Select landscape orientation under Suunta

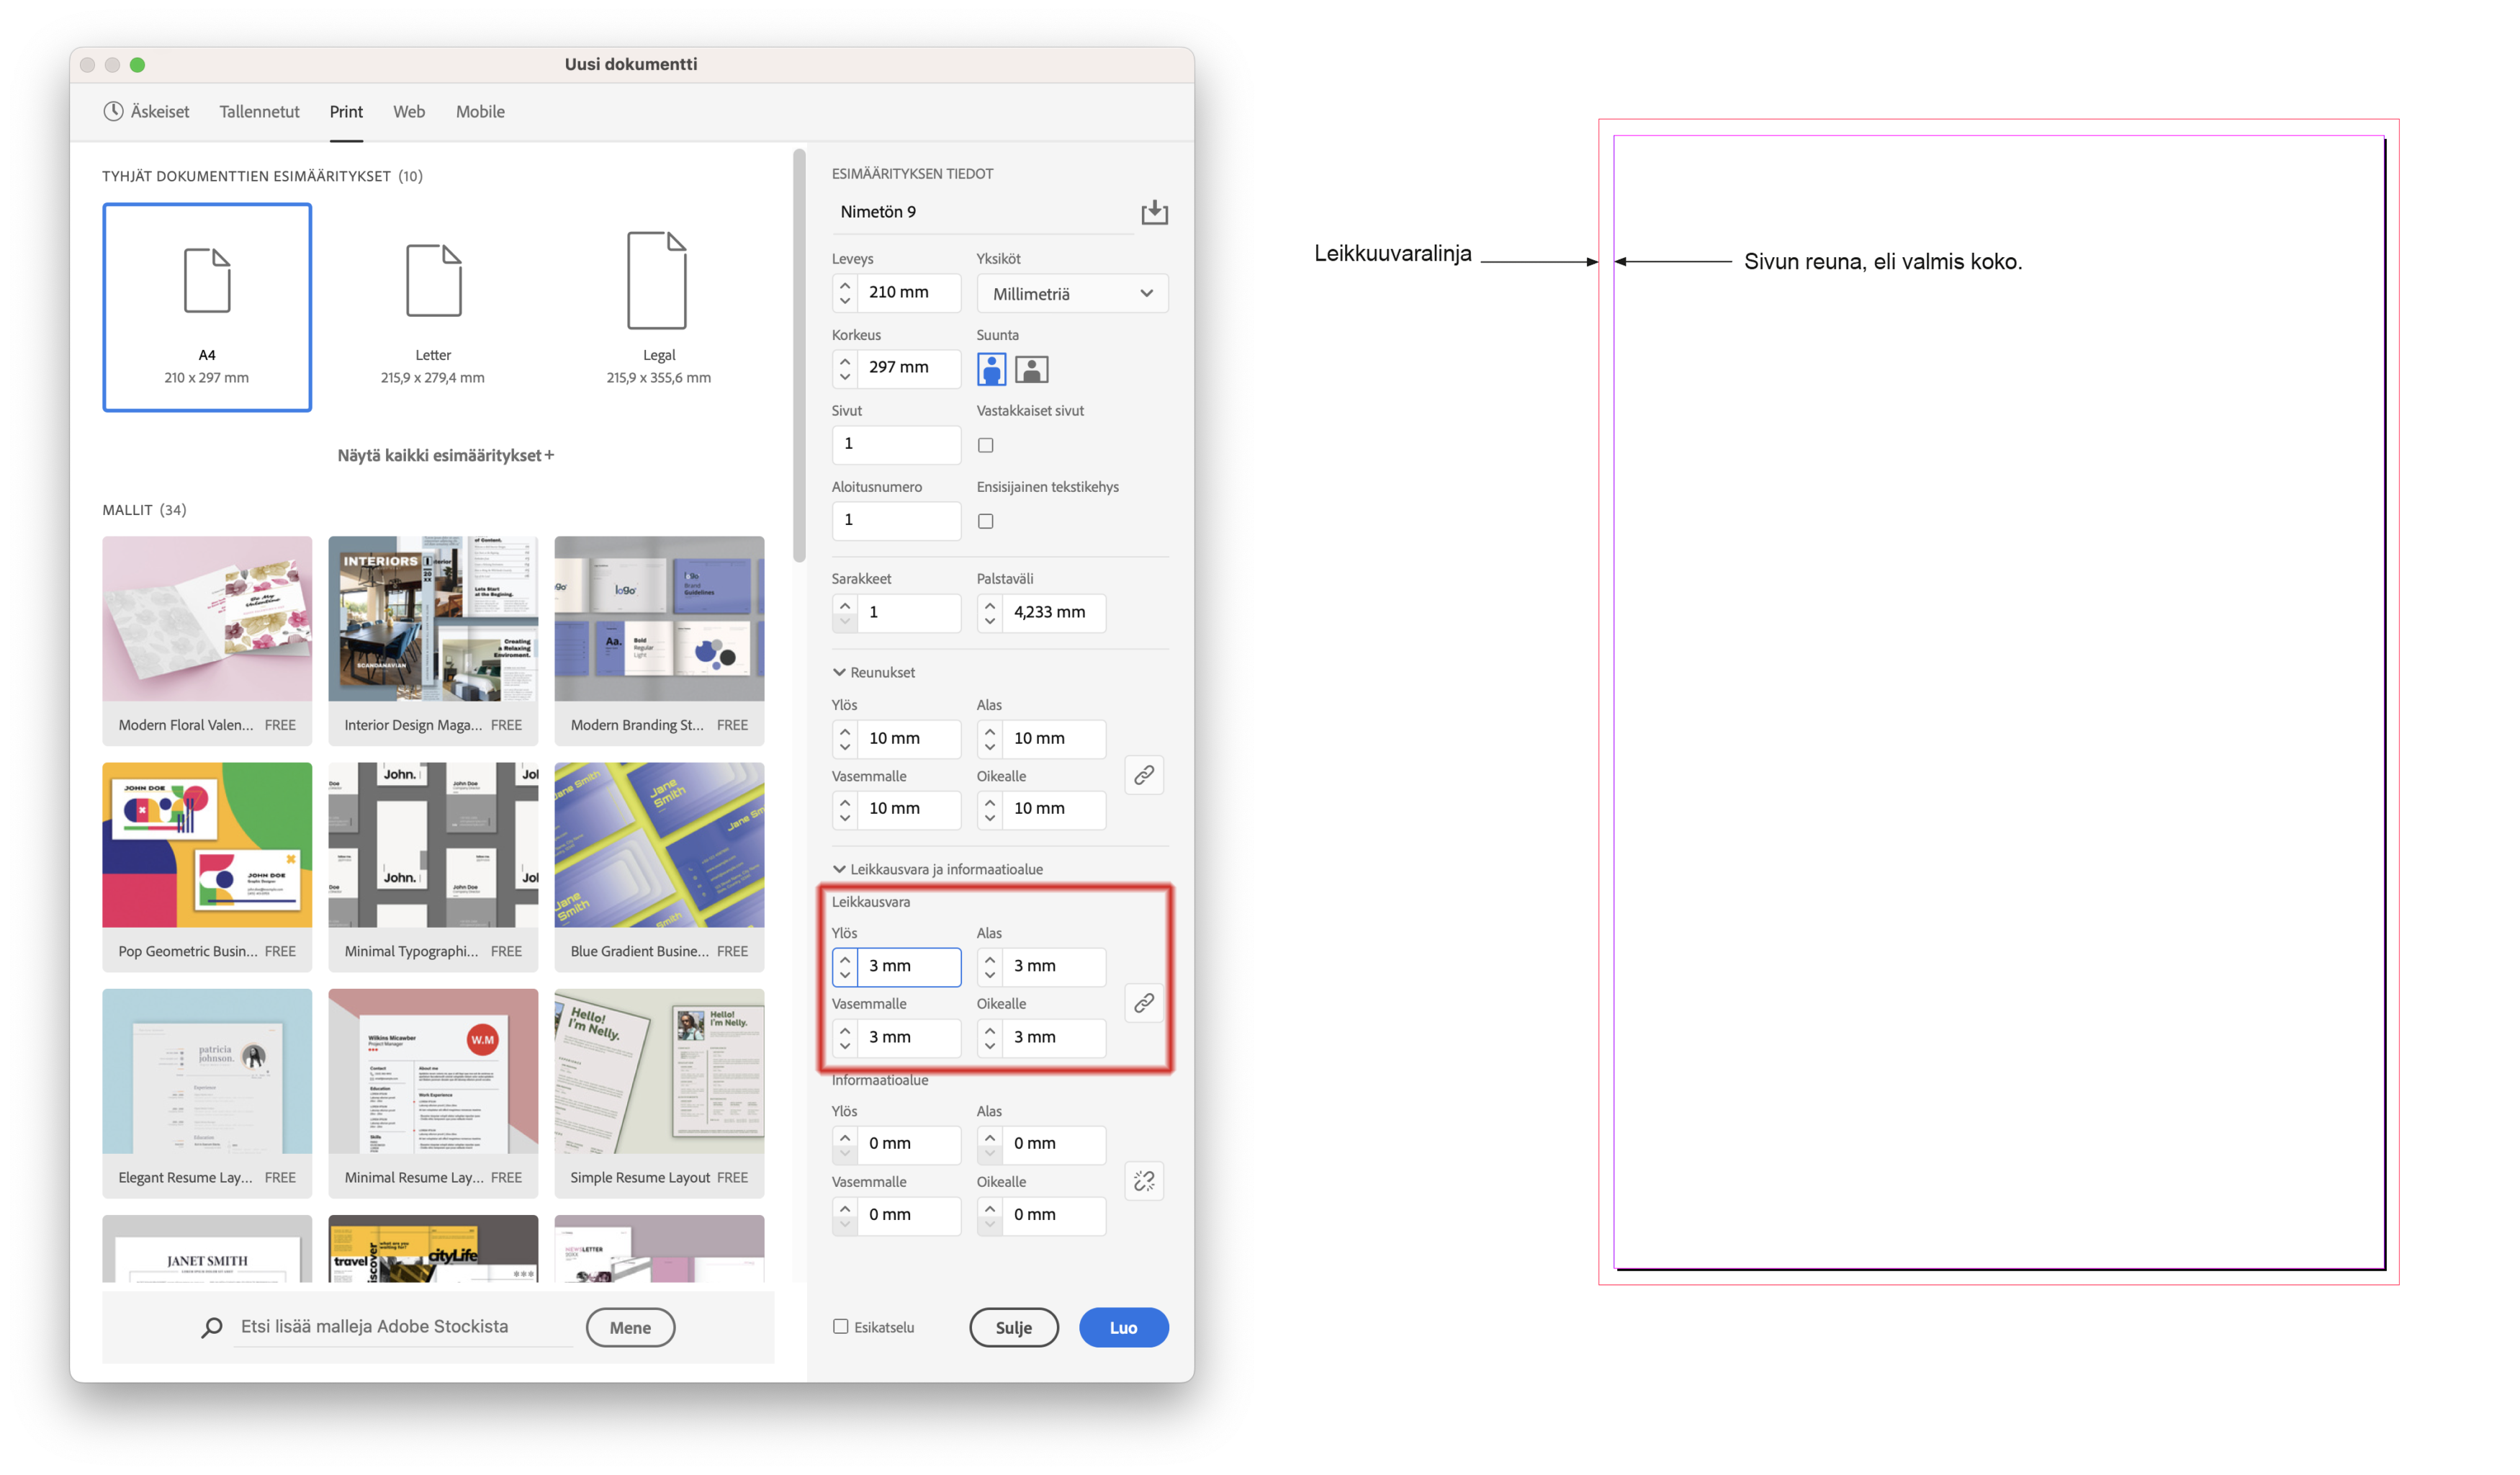pos(1031,368)
